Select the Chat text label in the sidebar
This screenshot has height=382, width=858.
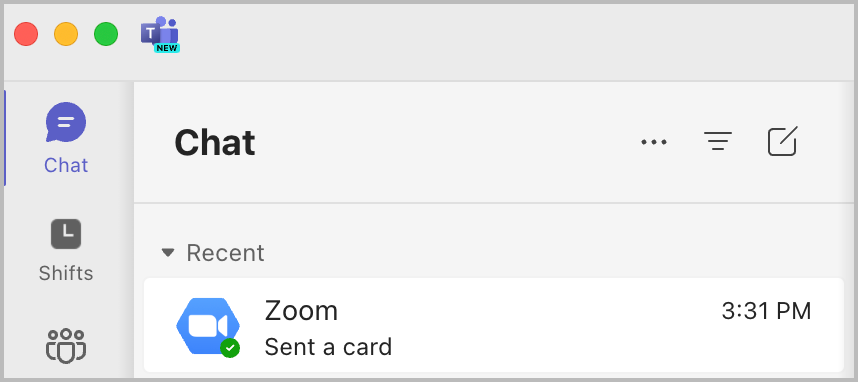tap(66, 165)
